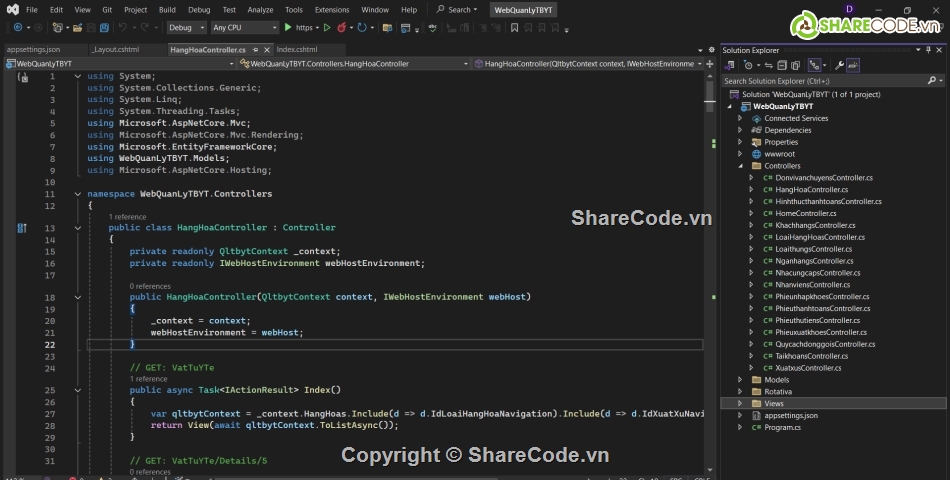Click the editor vertical scrollbar thumb
Viewport: 950px width, 480px height.
[x=710, y=97]
